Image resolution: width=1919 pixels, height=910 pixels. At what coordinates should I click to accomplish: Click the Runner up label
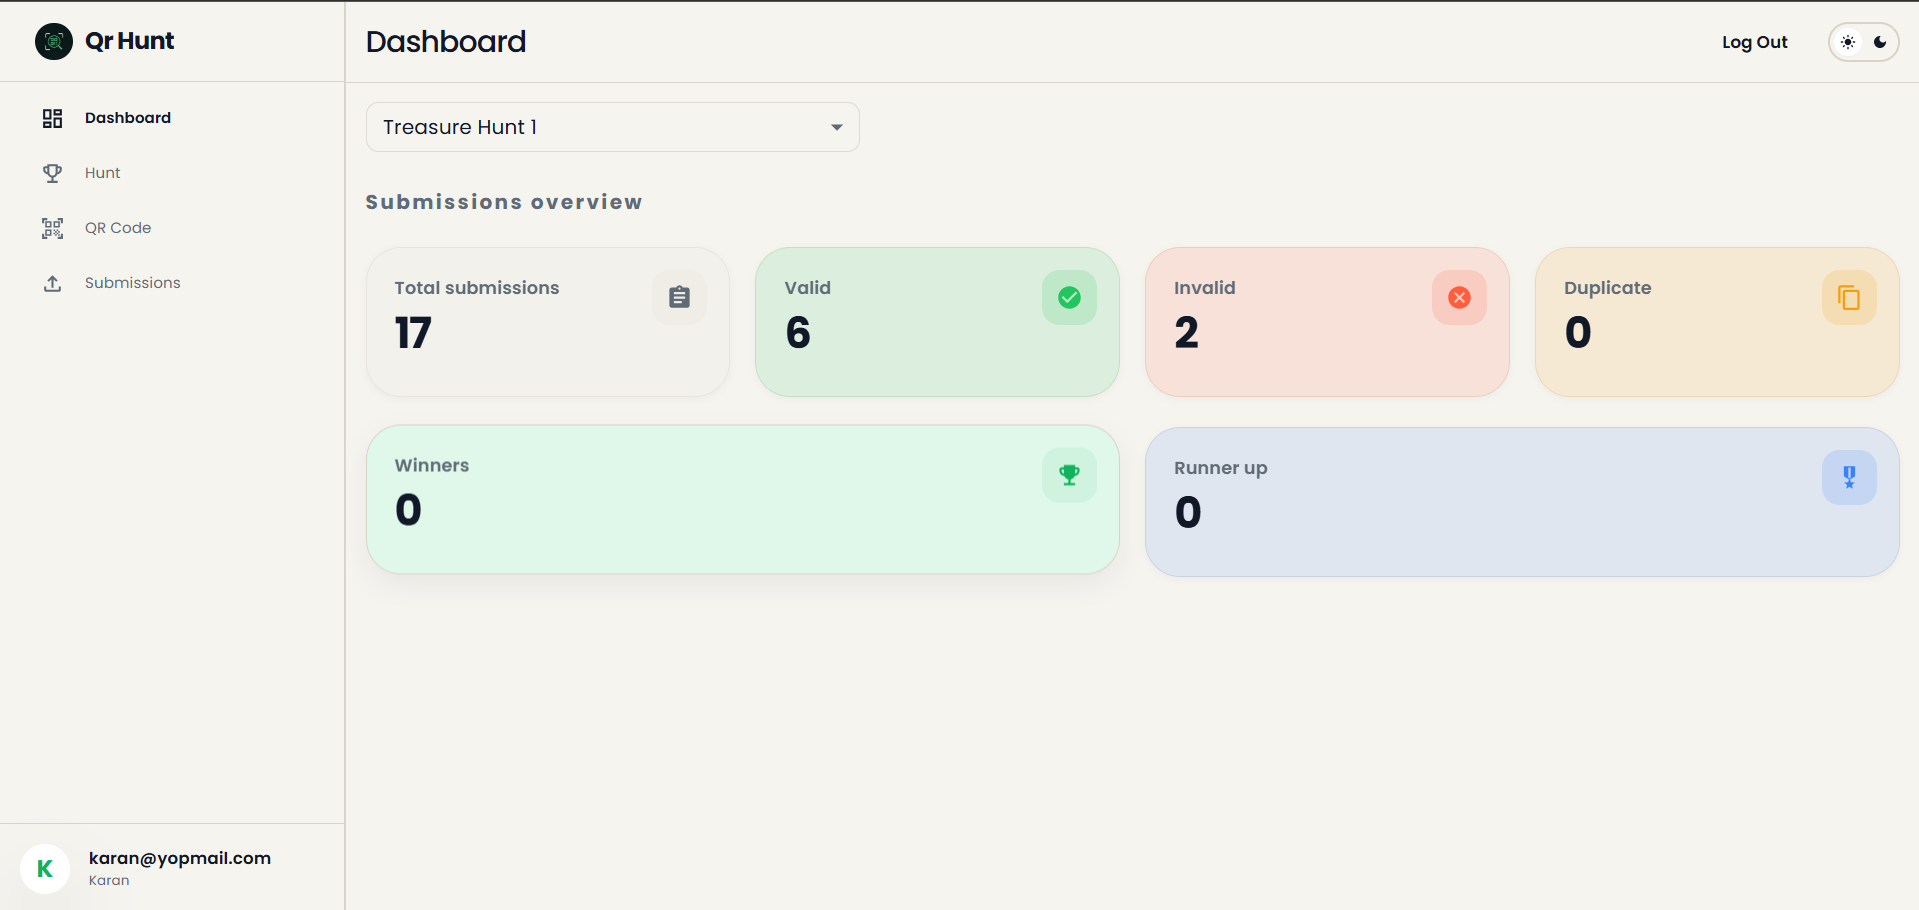pyautogui.click(x=1221, y=468)
